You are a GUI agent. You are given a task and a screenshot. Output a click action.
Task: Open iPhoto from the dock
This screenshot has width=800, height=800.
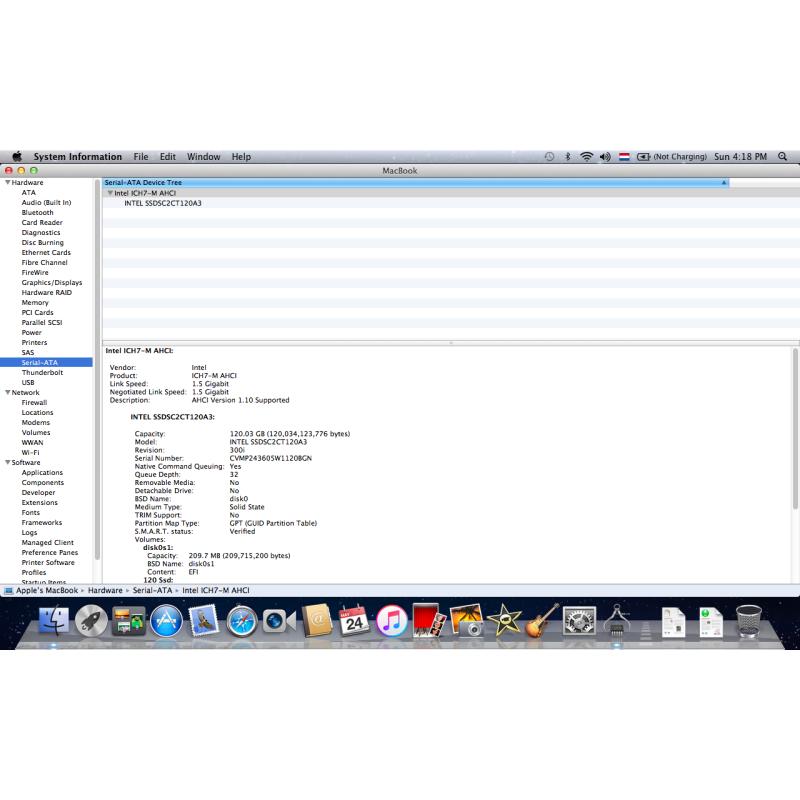(x=466, y=621)
